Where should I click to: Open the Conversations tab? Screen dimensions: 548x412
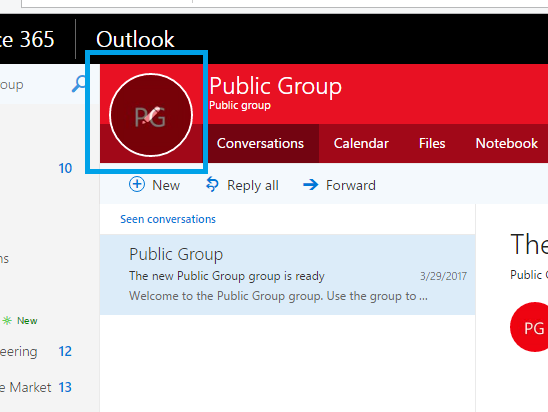(x=260, y=143)
